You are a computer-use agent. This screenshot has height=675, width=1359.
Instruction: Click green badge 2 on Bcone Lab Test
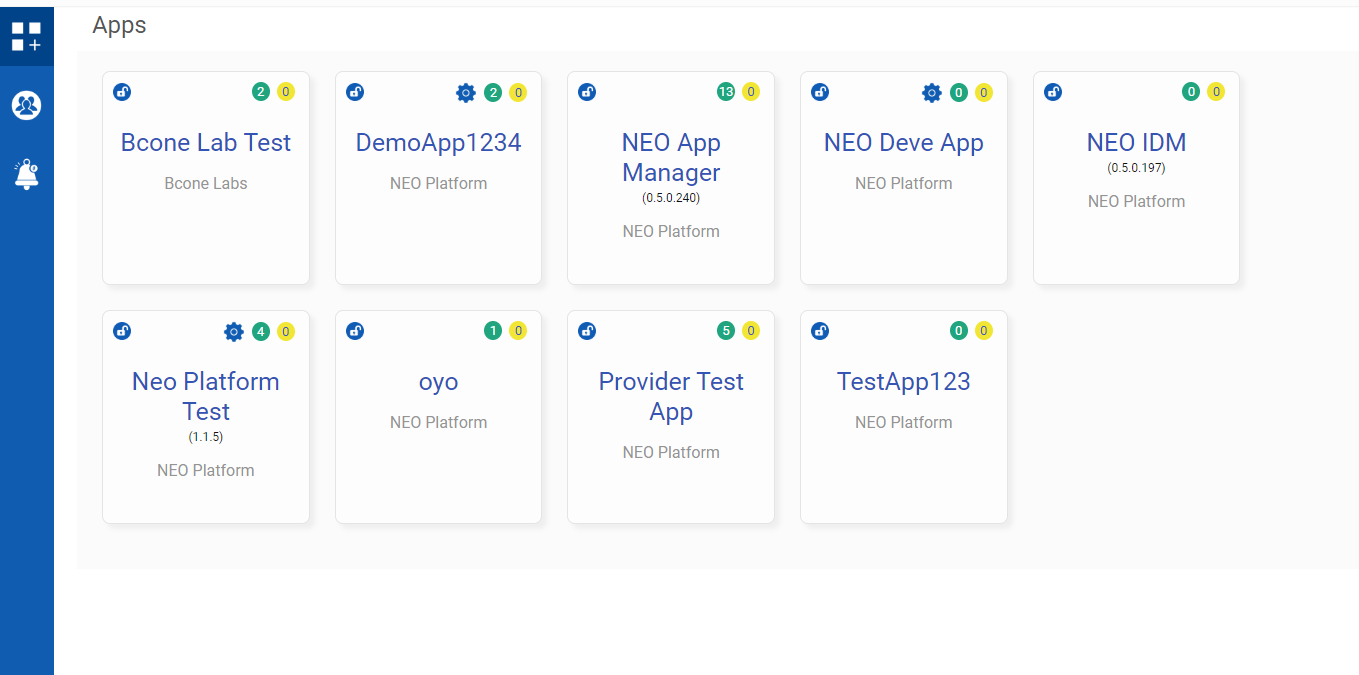[x=261, y=92]
